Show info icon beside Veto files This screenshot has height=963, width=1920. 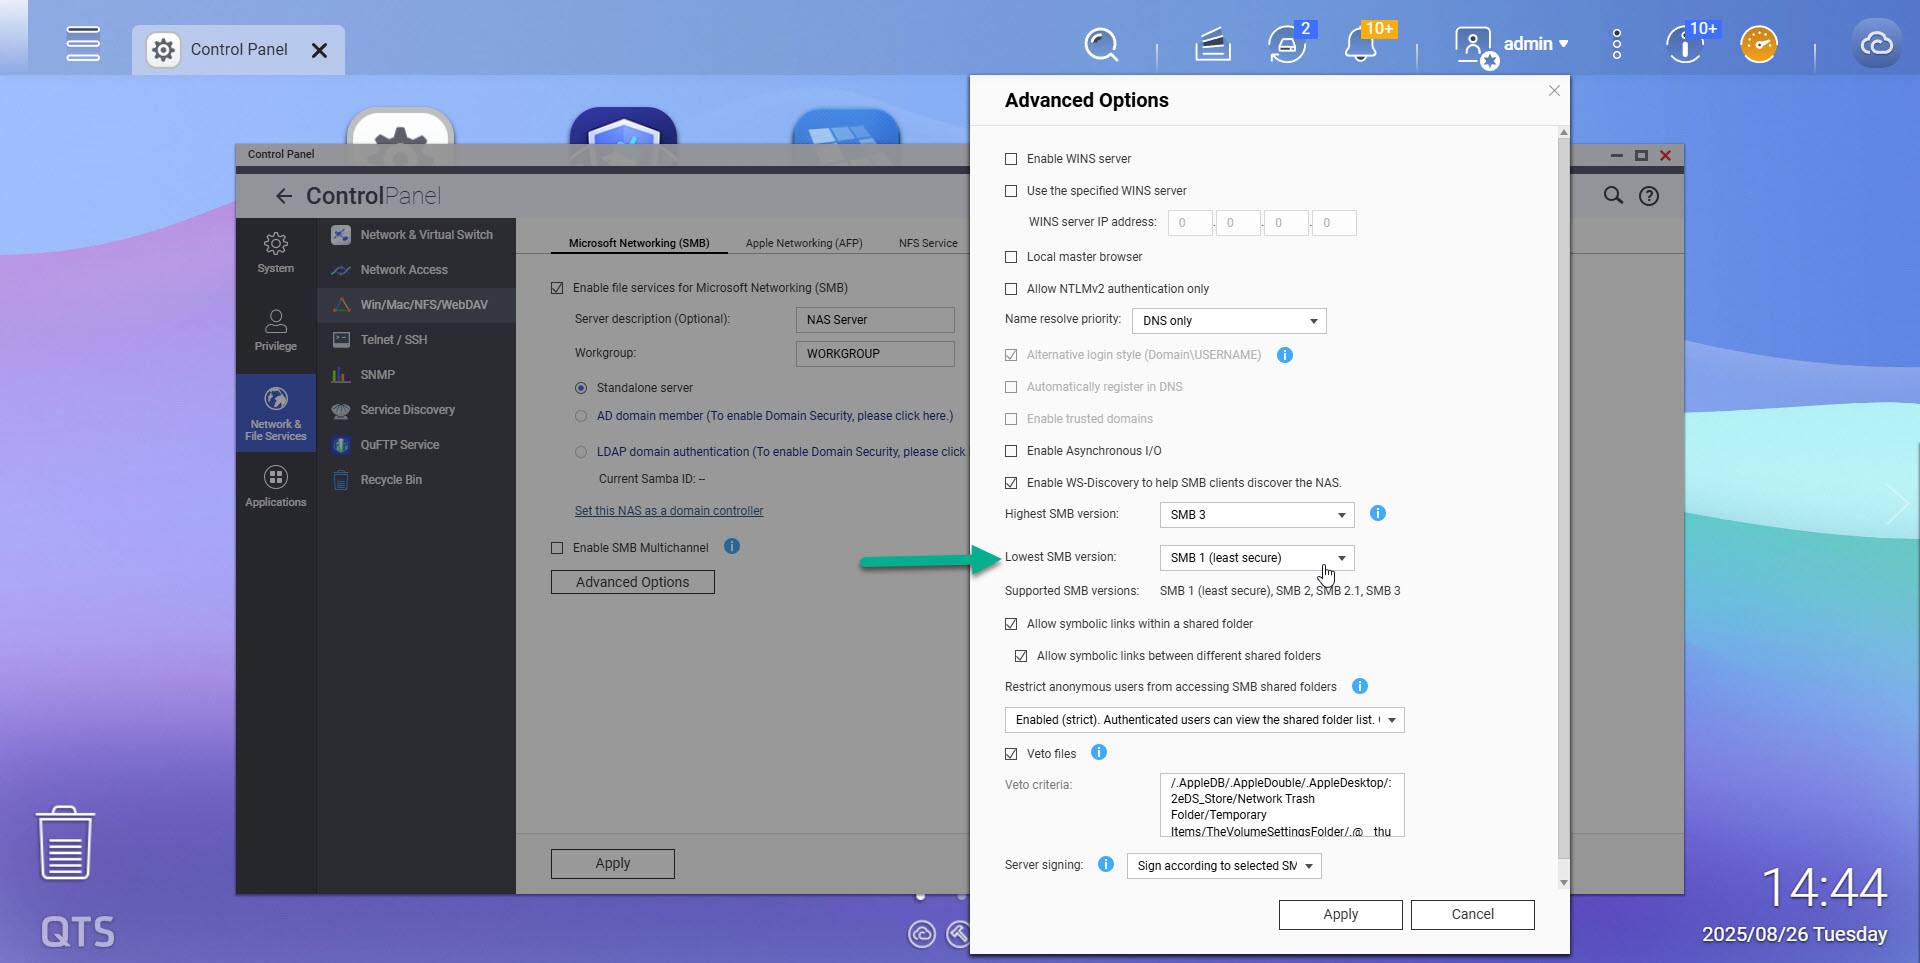tap(1099, 752)
